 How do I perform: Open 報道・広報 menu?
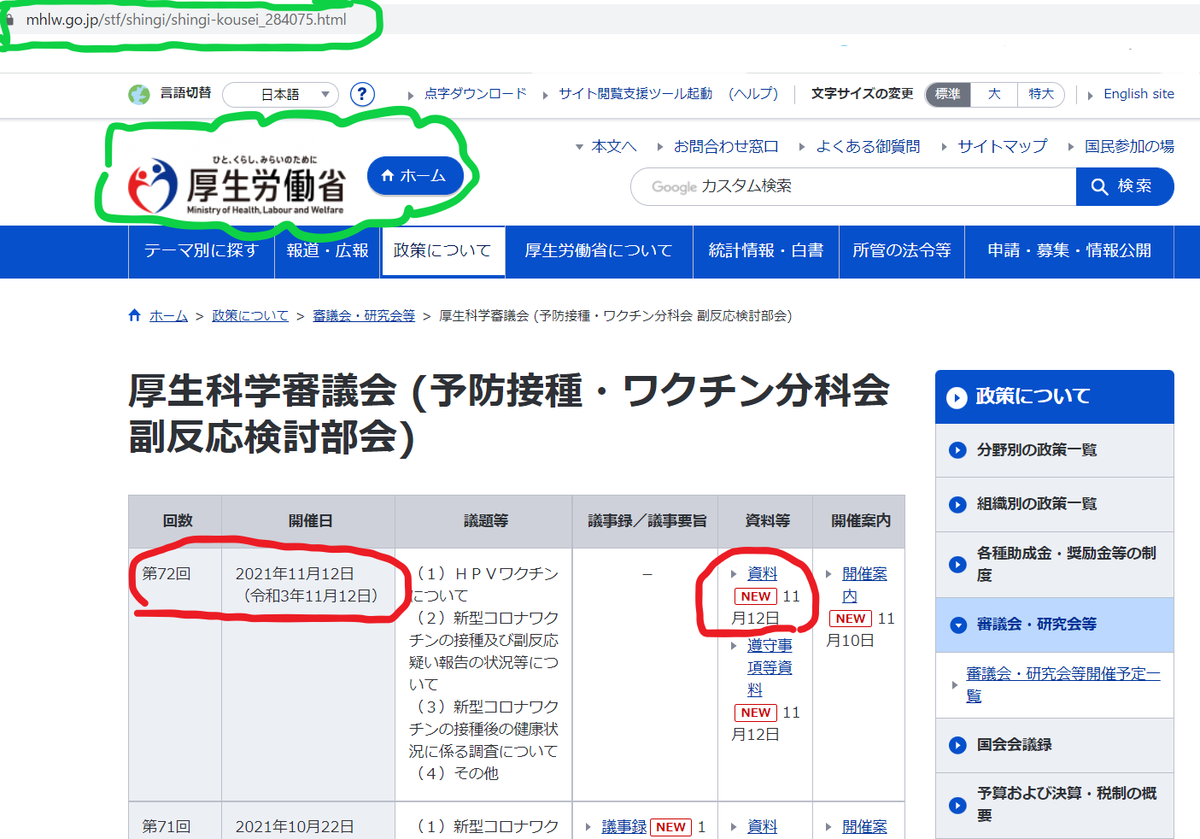click(327, 251)
